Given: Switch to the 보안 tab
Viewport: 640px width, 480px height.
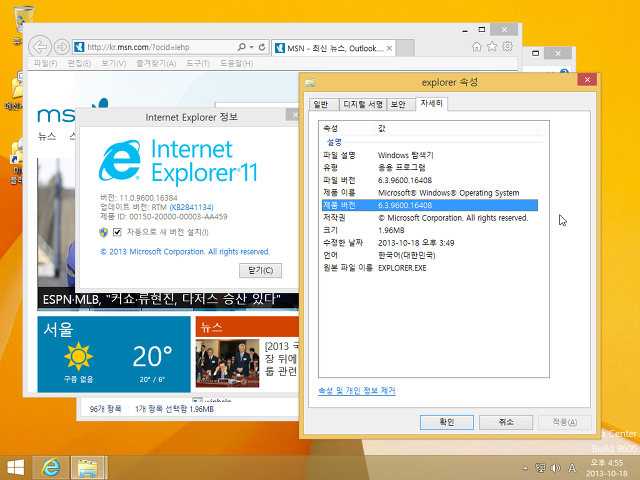Looking at the screenshot, I should coord(400,104).
